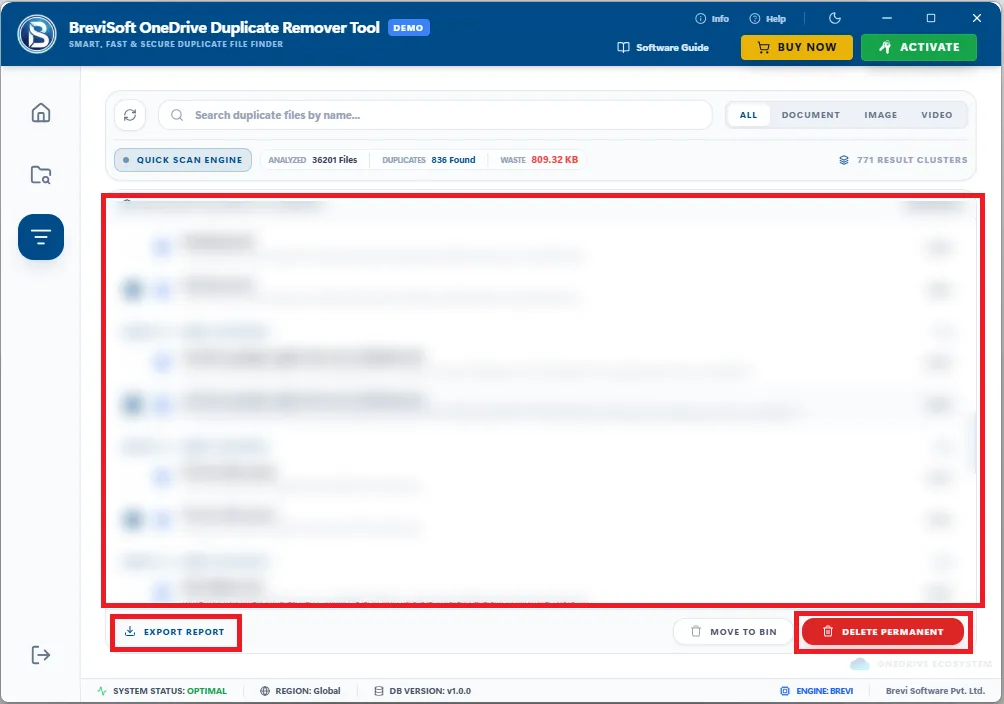This screenshot has width=1004, height=704.
Task: Open the folder scan sidebar icon
Action: click(41, 175)
